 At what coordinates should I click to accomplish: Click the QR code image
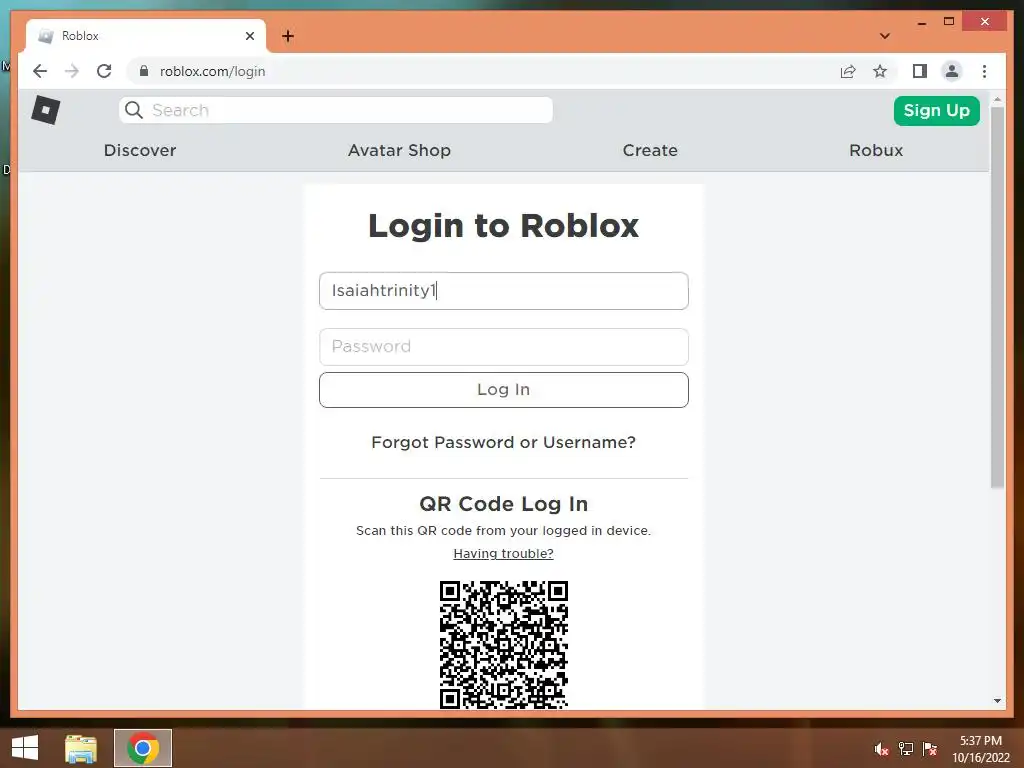click(x=504, y=645)
